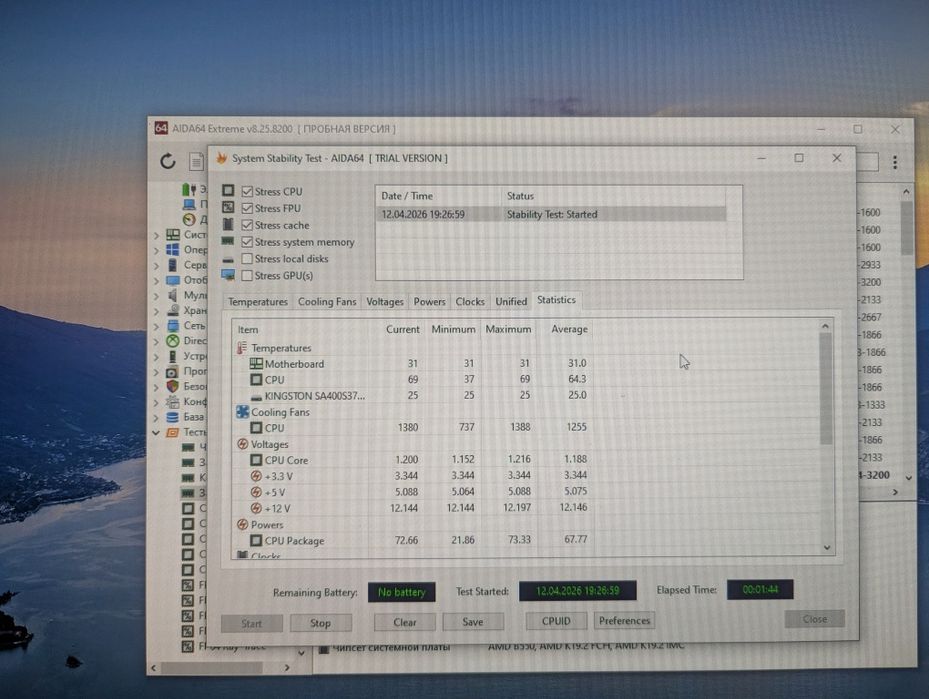Screen dimensions: 929x699
Task: Enable Stress GPU(s)
Action: coord(247,275)
